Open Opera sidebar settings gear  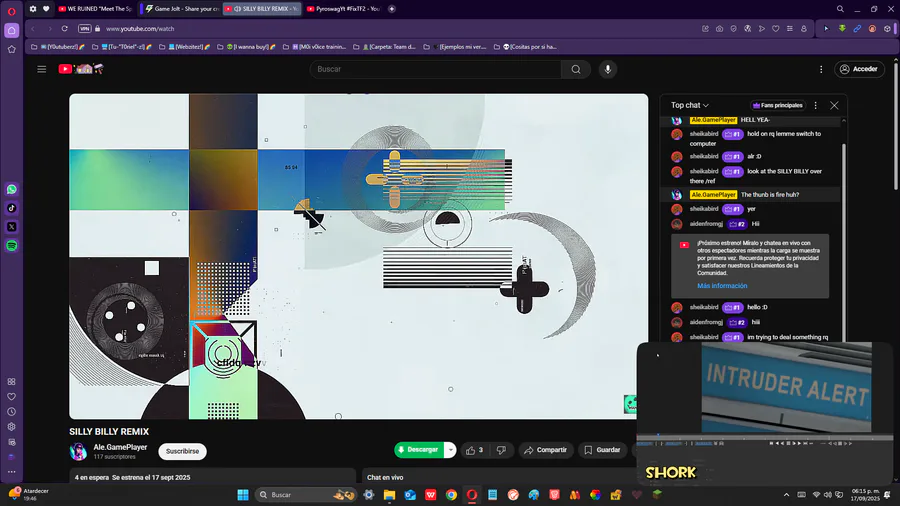[x=11, y=427]
